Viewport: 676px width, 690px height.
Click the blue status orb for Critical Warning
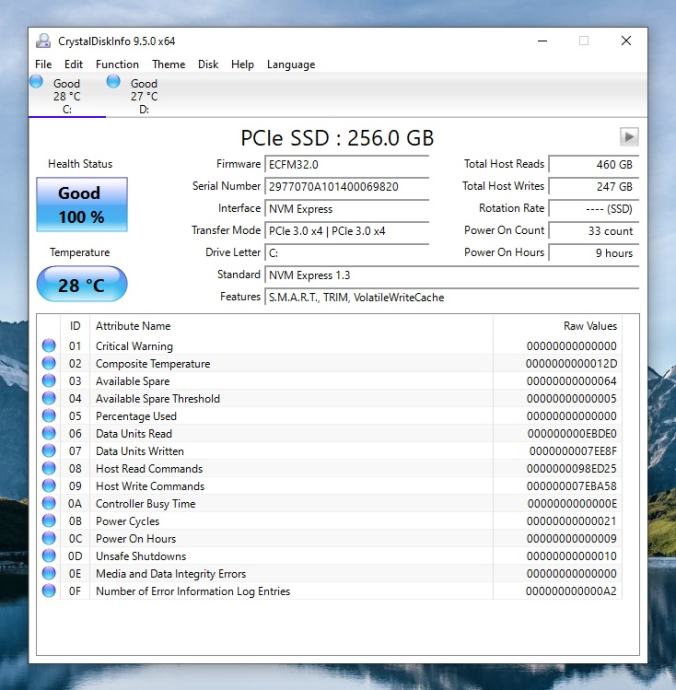click(49, 346)
